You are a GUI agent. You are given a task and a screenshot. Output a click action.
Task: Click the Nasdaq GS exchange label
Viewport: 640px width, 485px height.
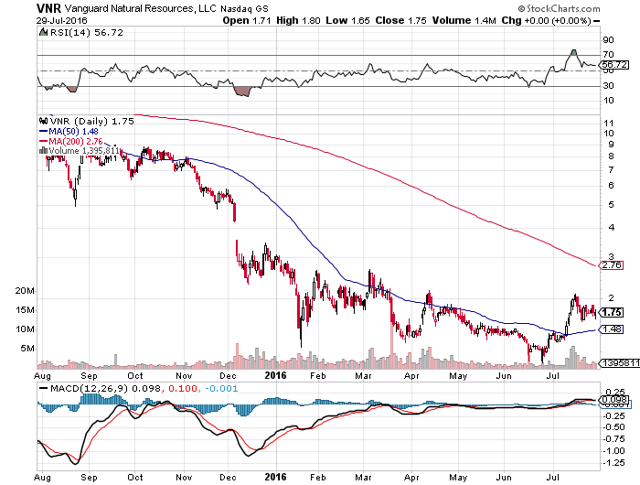click(x=244, y=9)
